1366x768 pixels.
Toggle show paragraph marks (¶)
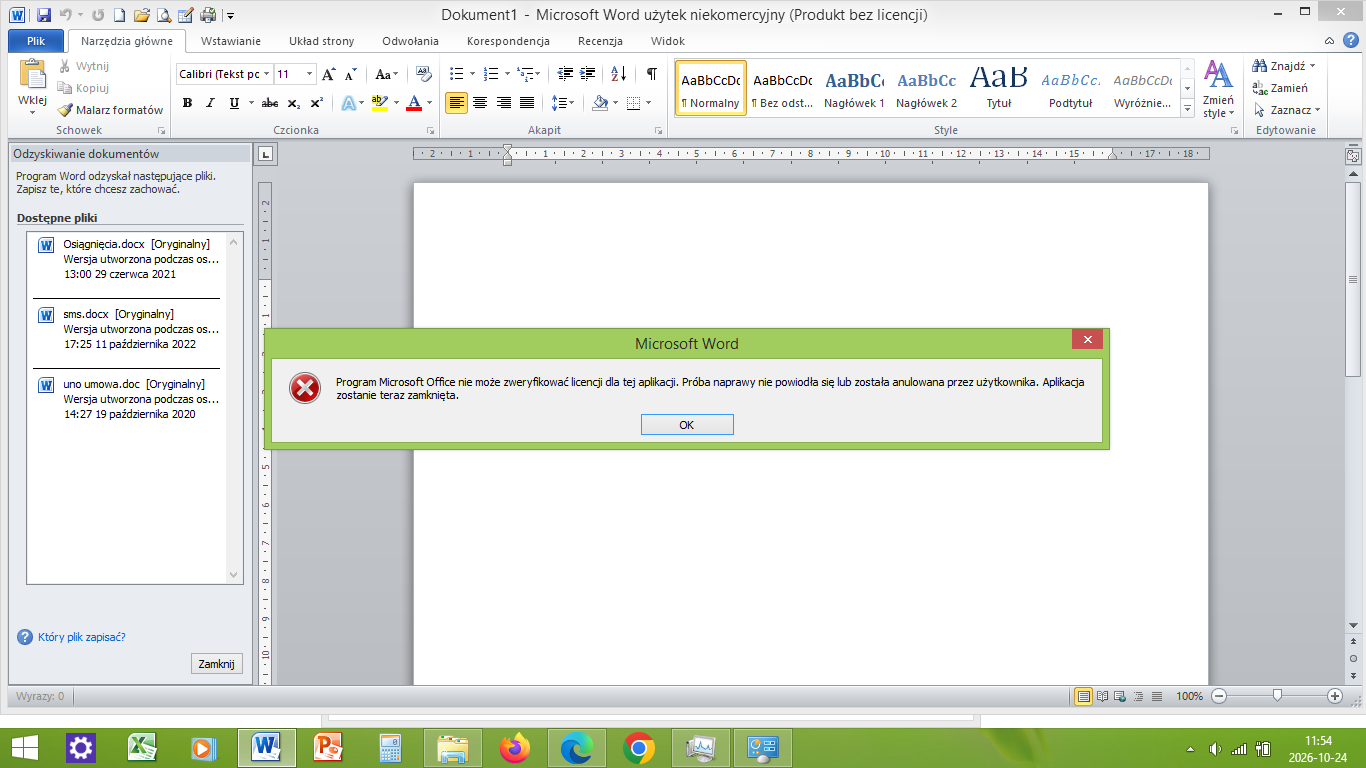click(x=652, y=74)
